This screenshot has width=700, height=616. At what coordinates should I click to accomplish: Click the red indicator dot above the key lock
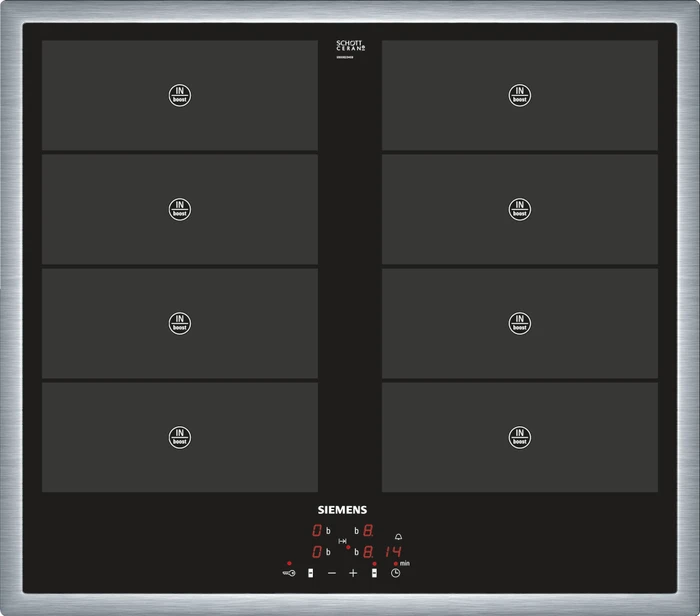click(x=289, y=563)
